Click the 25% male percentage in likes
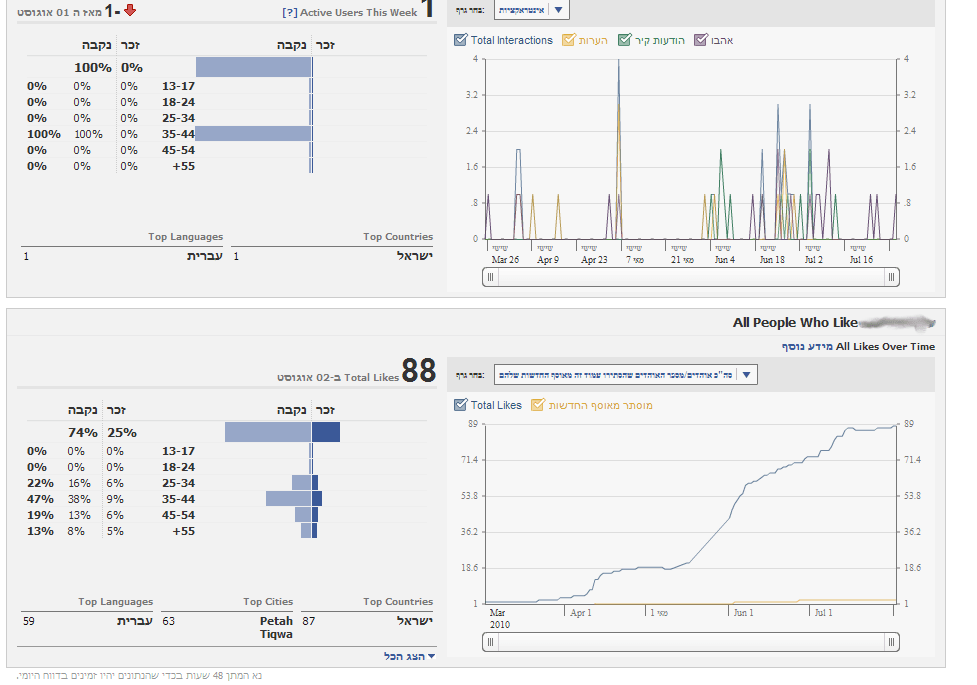 point(122,433)
